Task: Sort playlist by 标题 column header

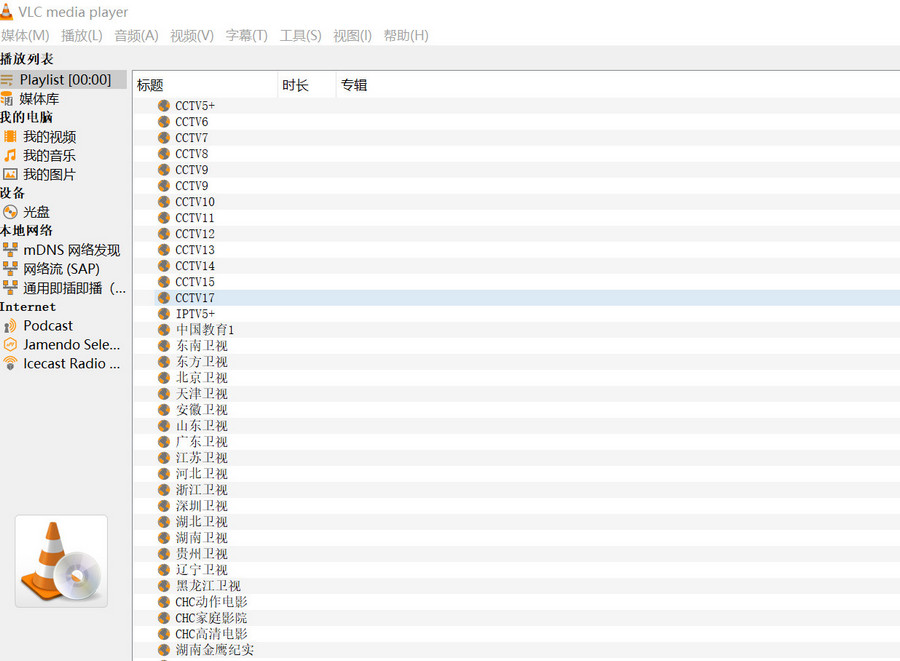Action: coord(150,85)
